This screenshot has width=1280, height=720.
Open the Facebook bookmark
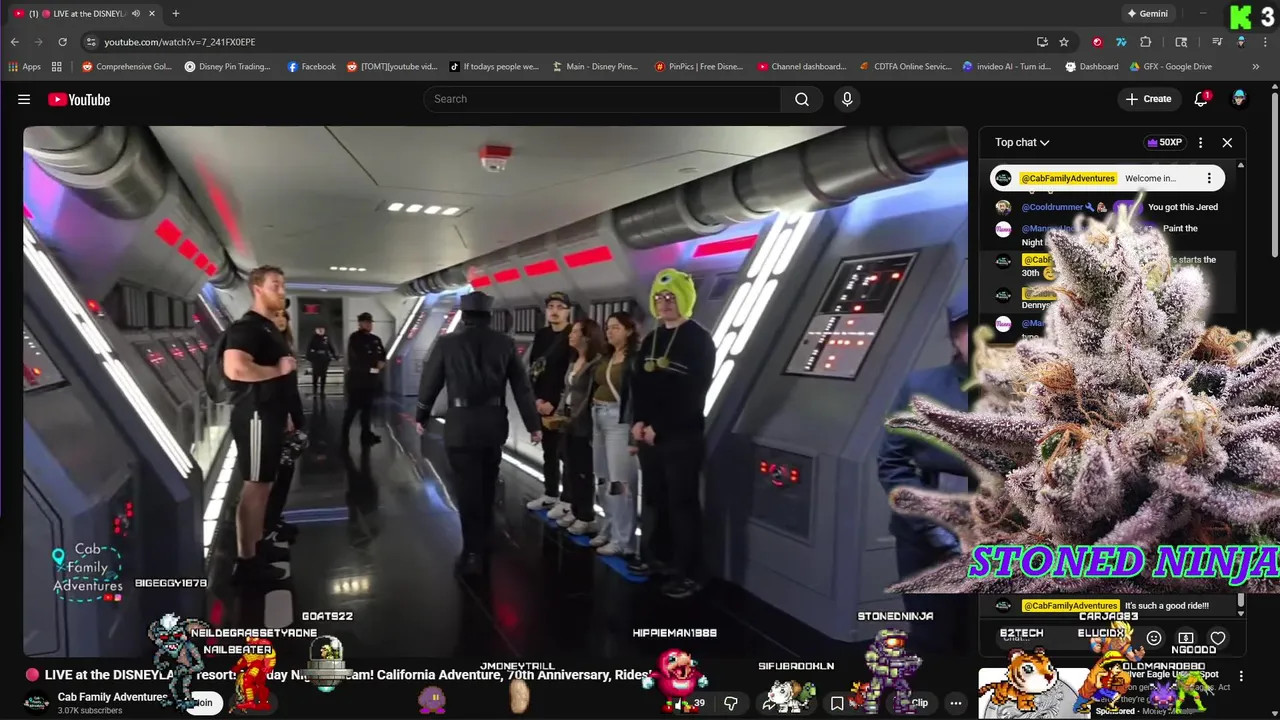coord(312,67)
